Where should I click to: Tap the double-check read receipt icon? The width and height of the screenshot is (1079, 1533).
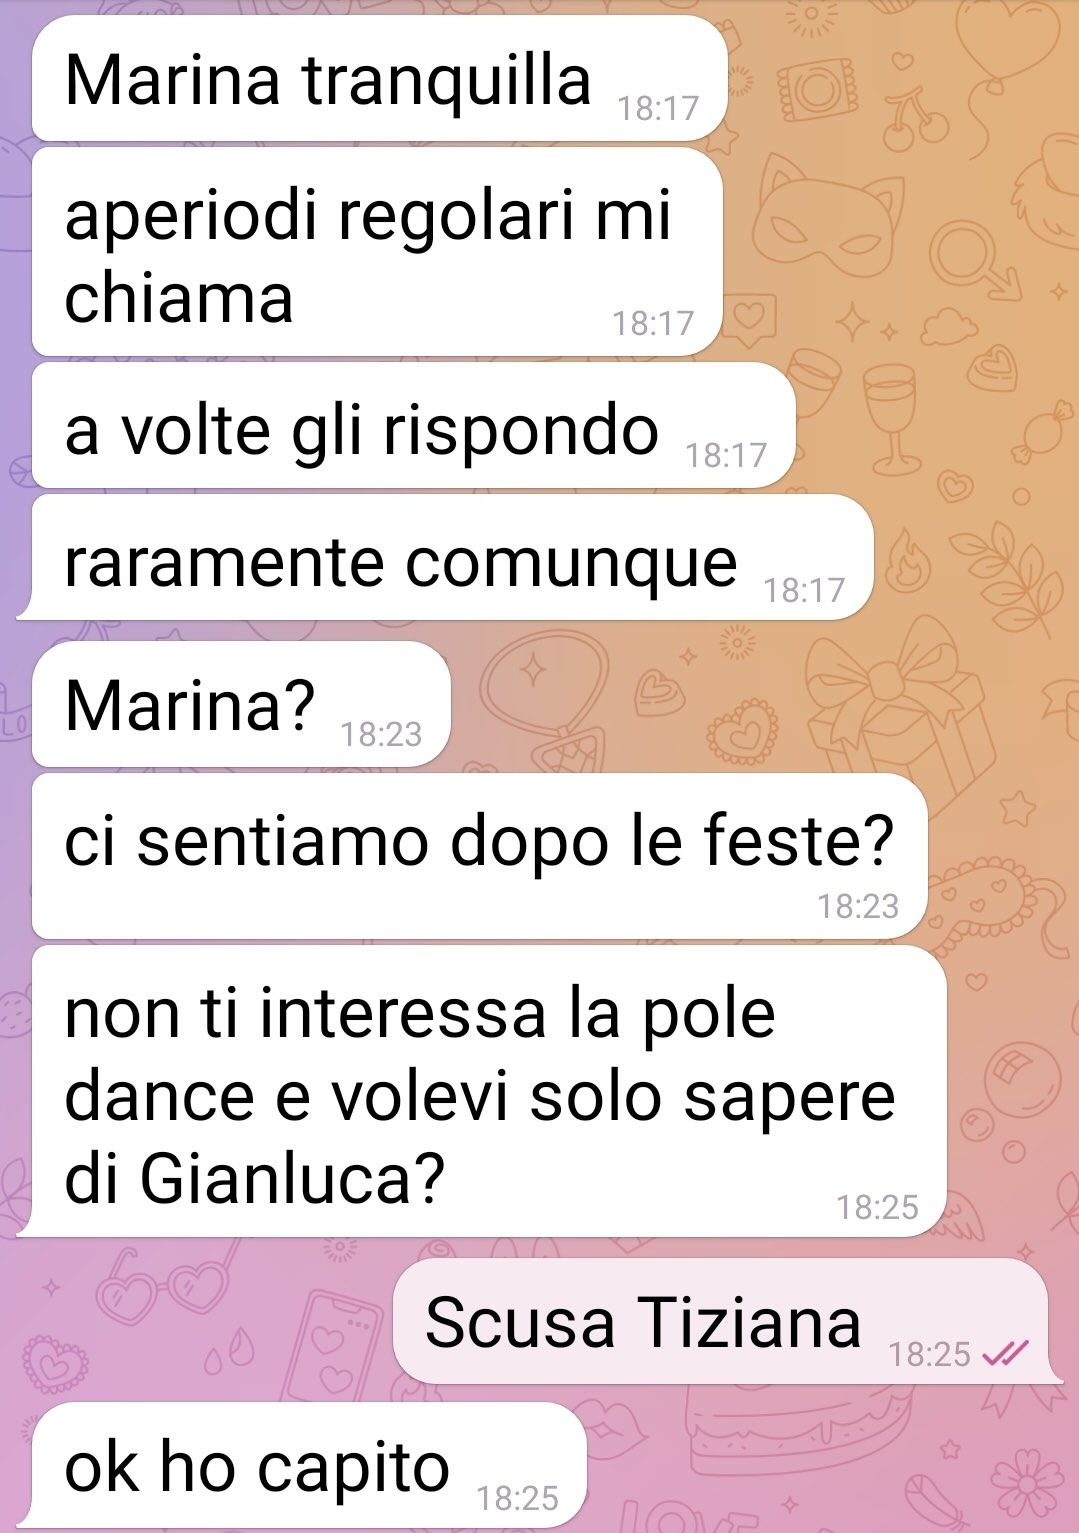pyautogui.click(x=1004, y=1354)
